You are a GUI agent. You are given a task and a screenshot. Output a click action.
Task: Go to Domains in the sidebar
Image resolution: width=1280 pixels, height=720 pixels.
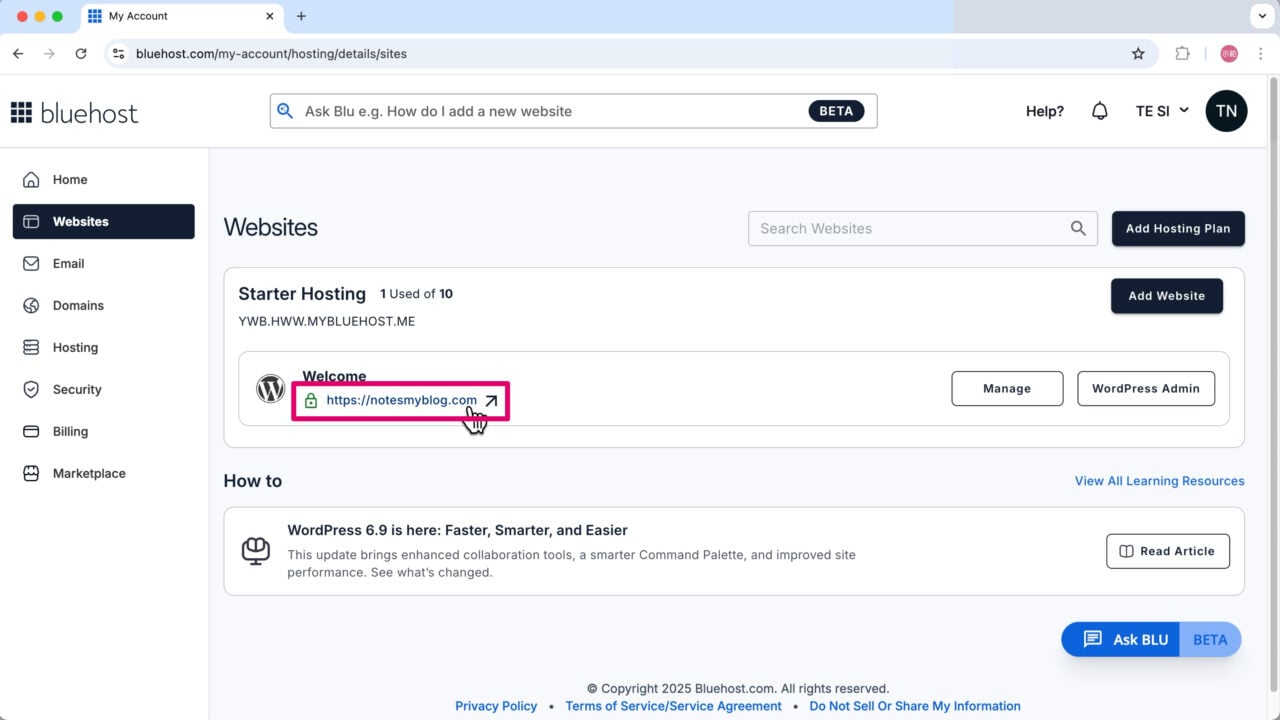click(78, 306)
